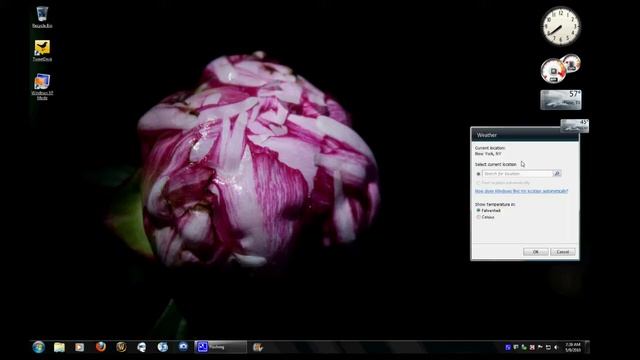Click the analog clock gadget

coord(561,26)
